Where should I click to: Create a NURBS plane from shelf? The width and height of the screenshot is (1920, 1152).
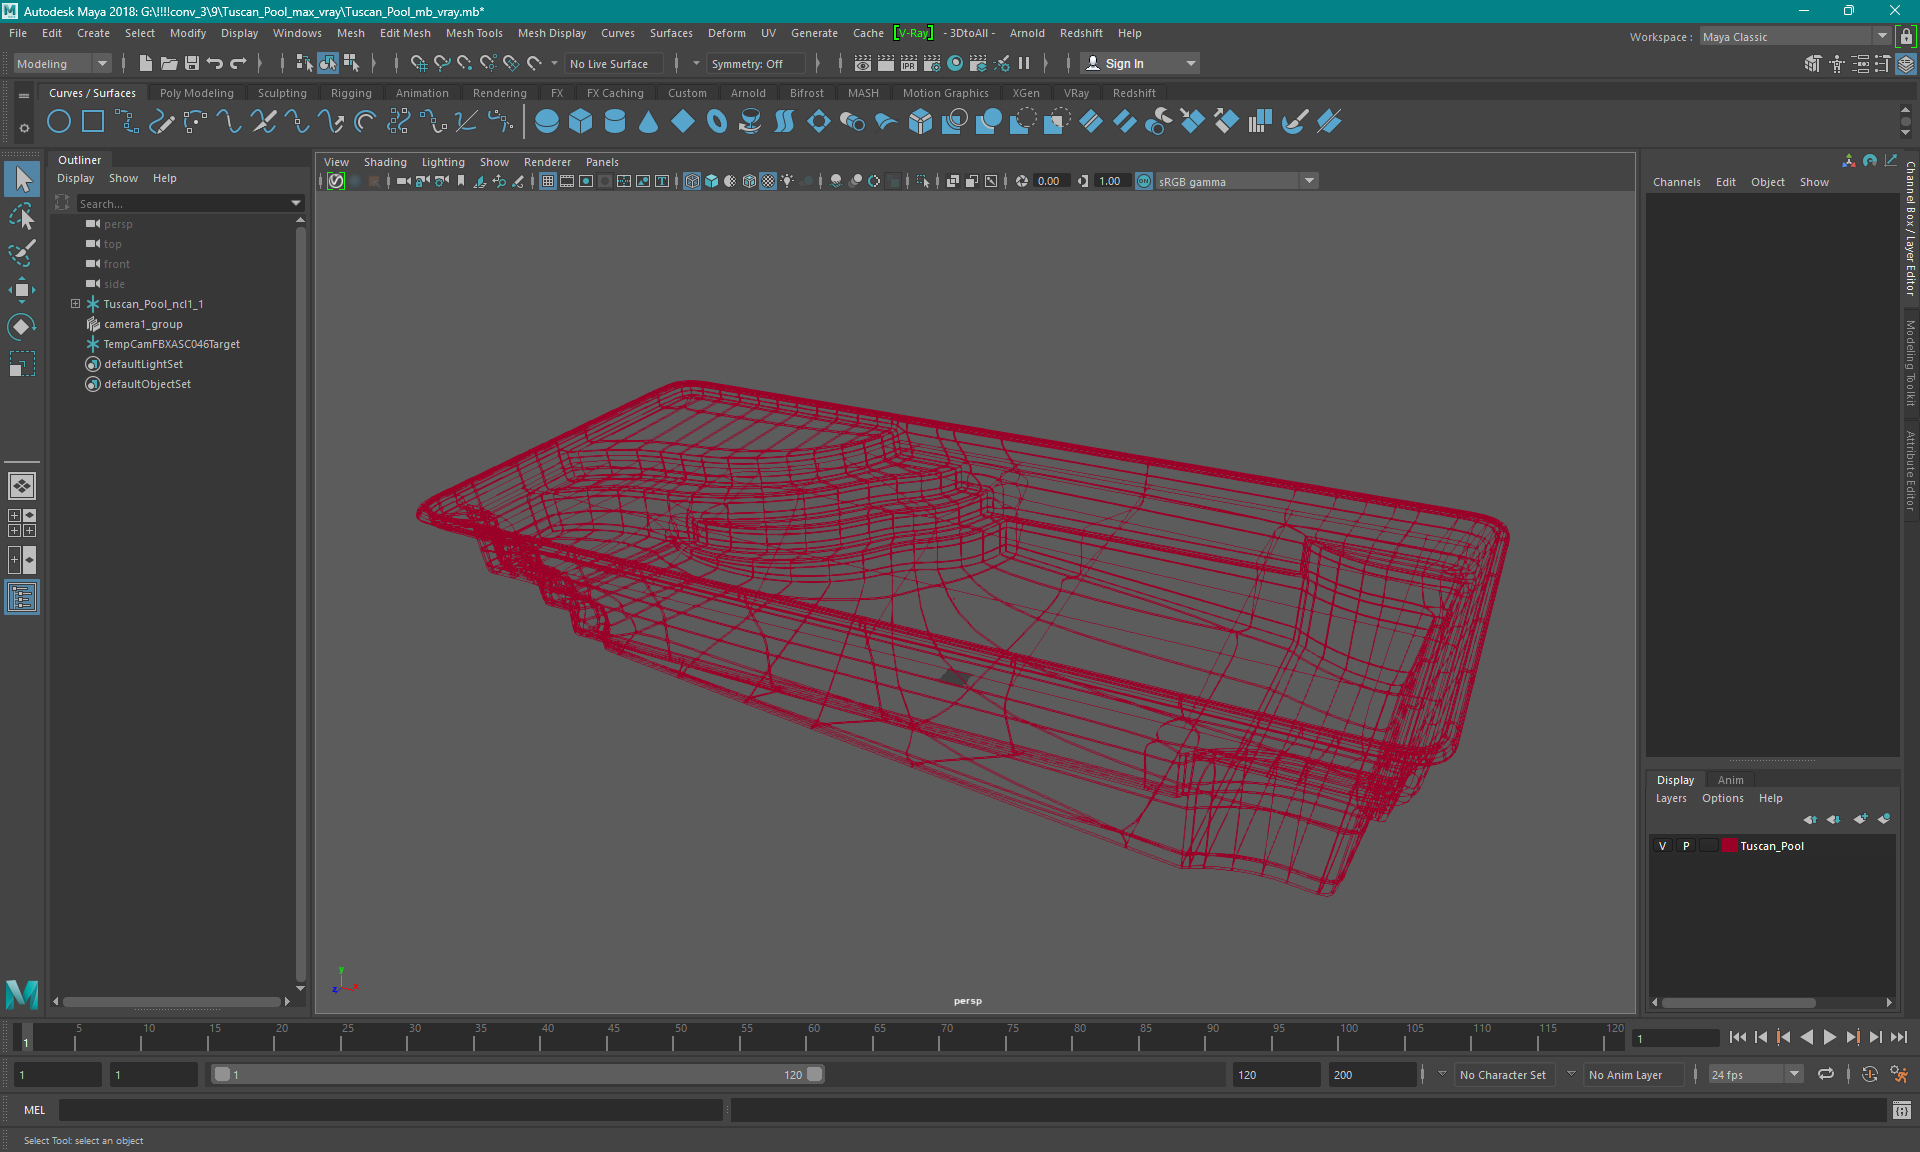click(x=683, y=122)
